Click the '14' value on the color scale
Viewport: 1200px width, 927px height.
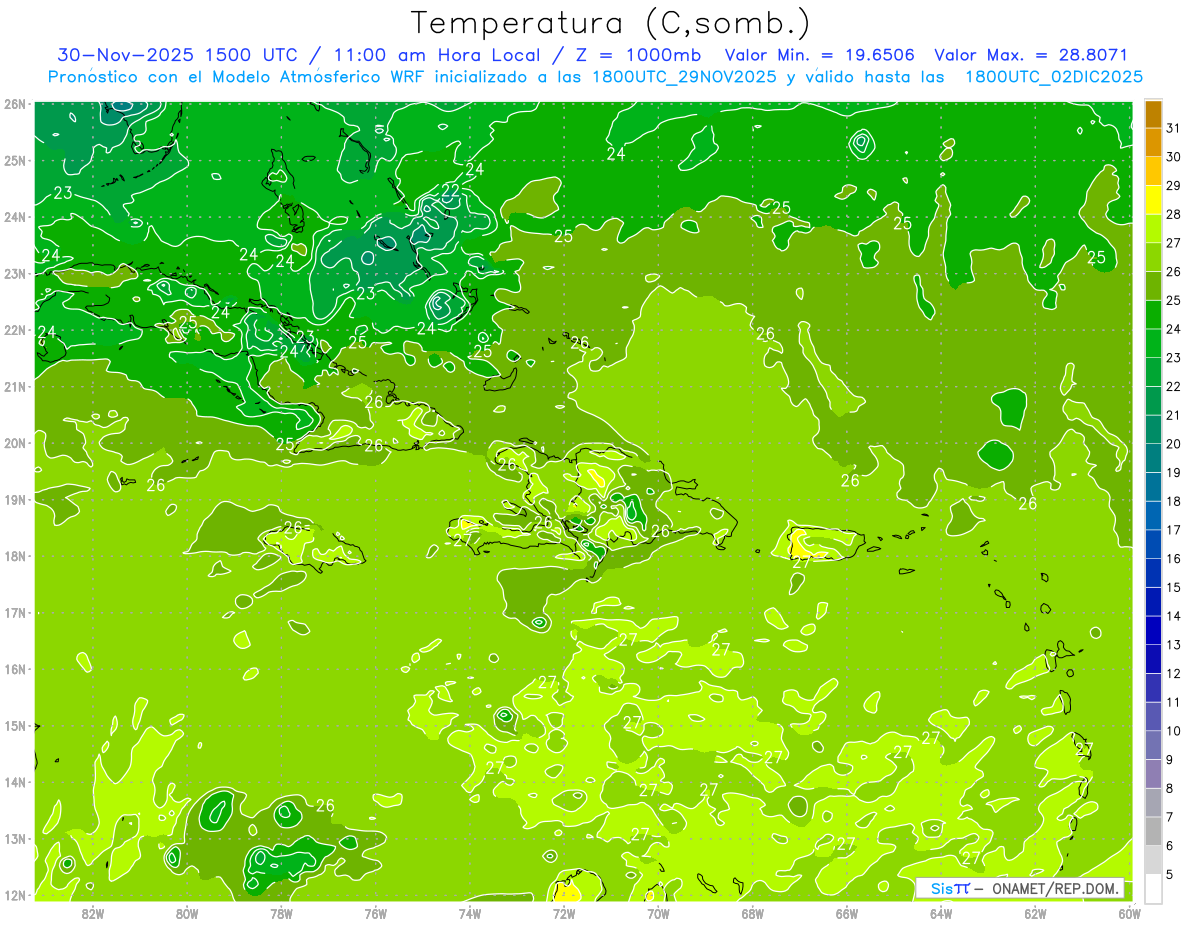tap(1174, 616)
